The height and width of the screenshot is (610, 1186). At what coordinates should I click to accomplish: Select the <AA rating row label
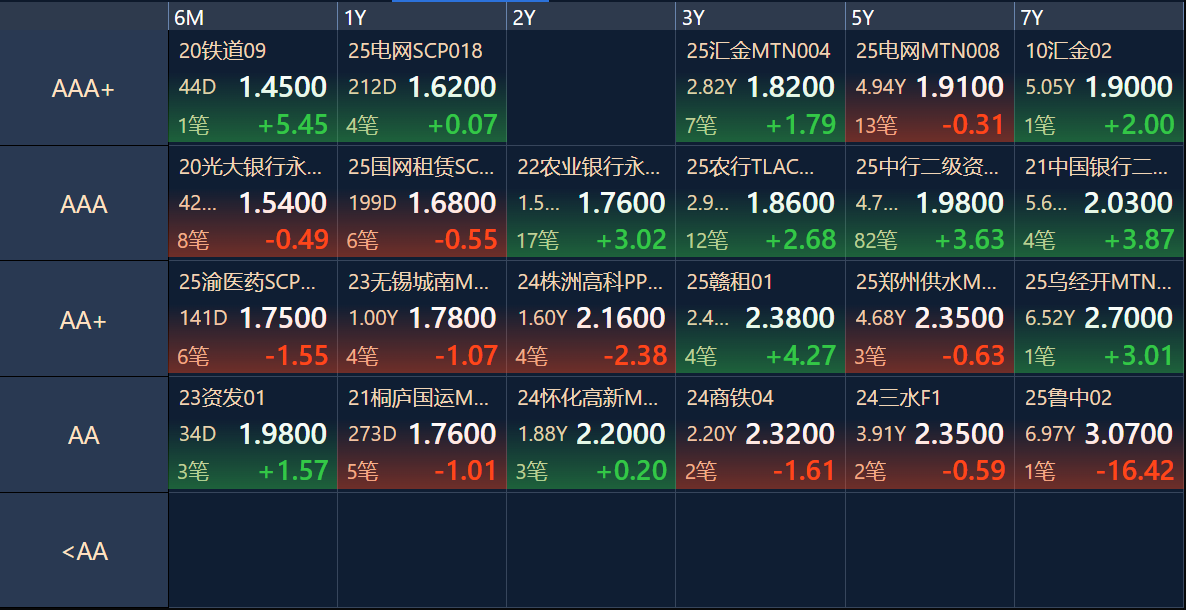click(84, 551)
